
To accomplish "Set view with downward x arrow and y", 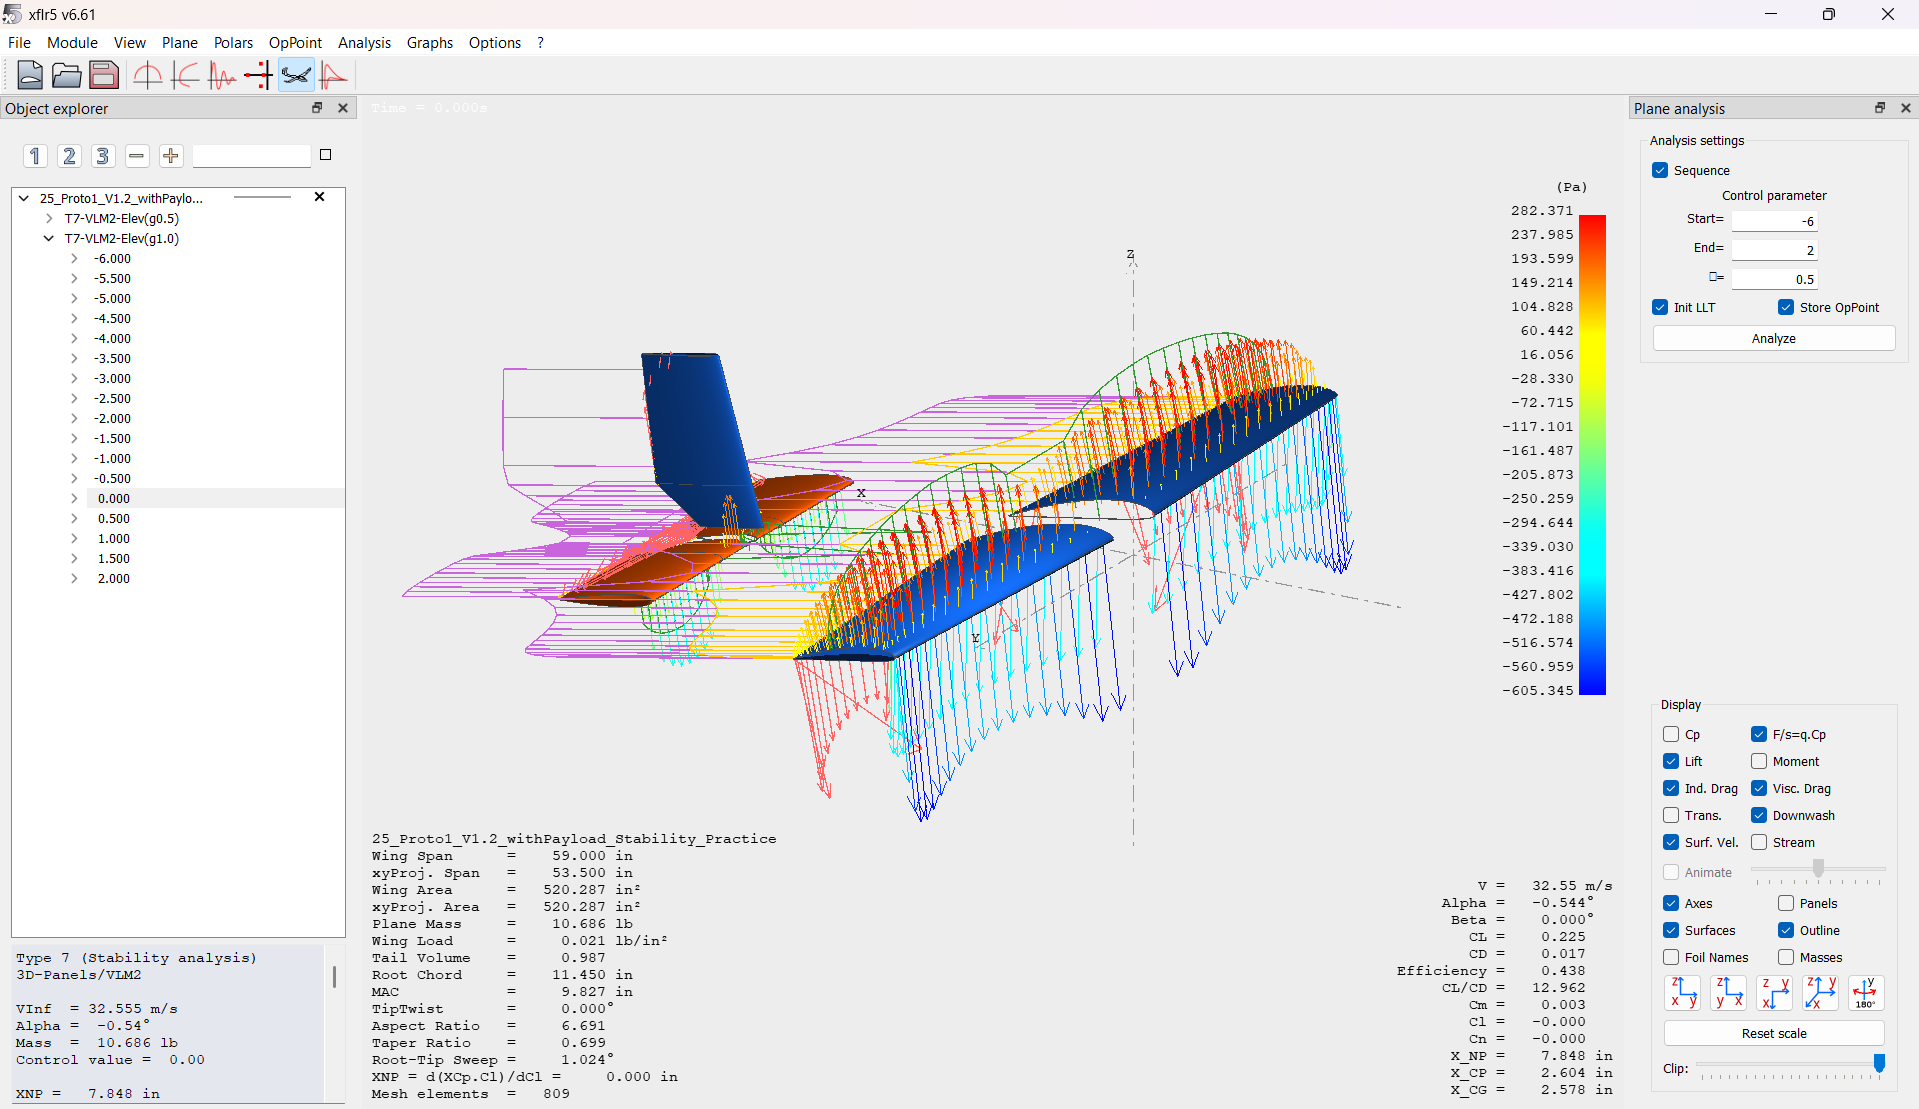I will (1774, 993).
